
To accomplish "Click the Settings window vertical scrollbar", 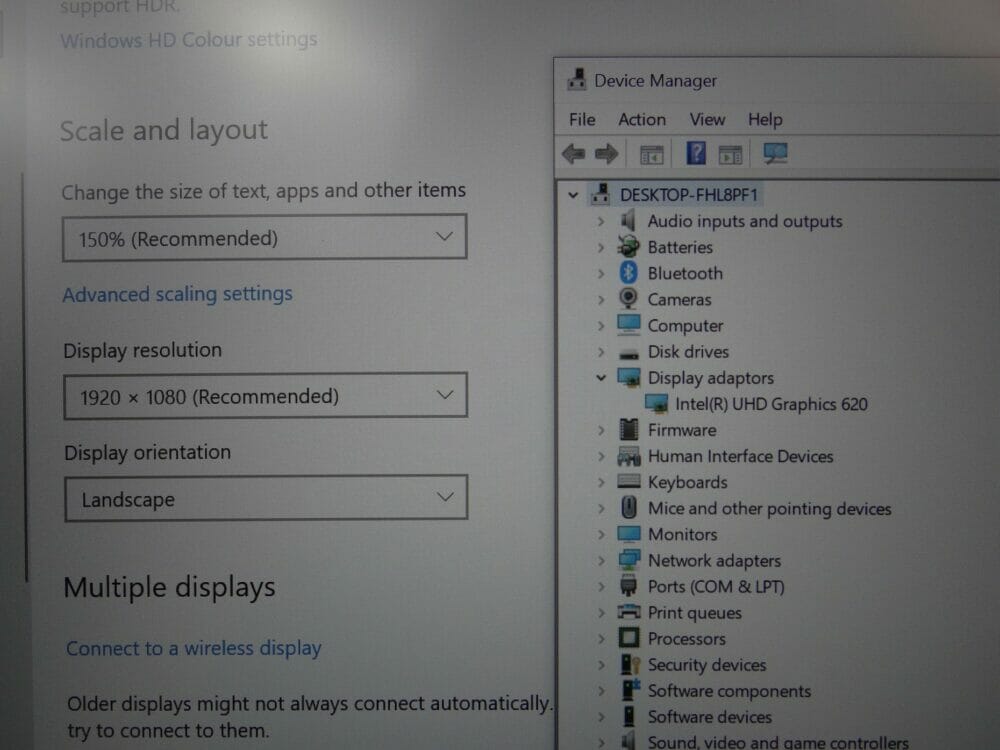I will pos(26,376).
